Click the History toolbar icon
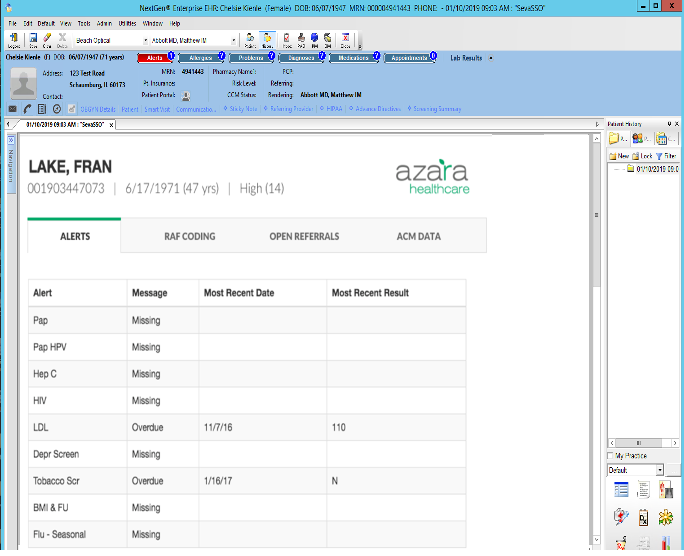The height and width of the screenshot is (556, 684). coord(267,40)
